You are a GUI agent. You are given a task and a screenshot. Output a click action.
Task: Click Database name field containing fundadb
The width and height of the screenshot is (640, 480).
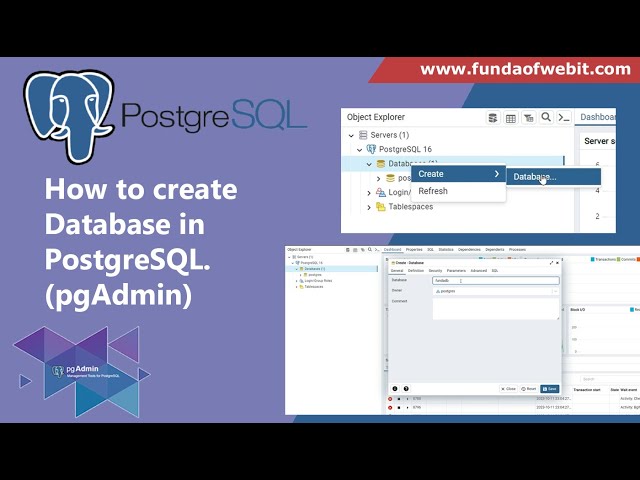(496, 281)
